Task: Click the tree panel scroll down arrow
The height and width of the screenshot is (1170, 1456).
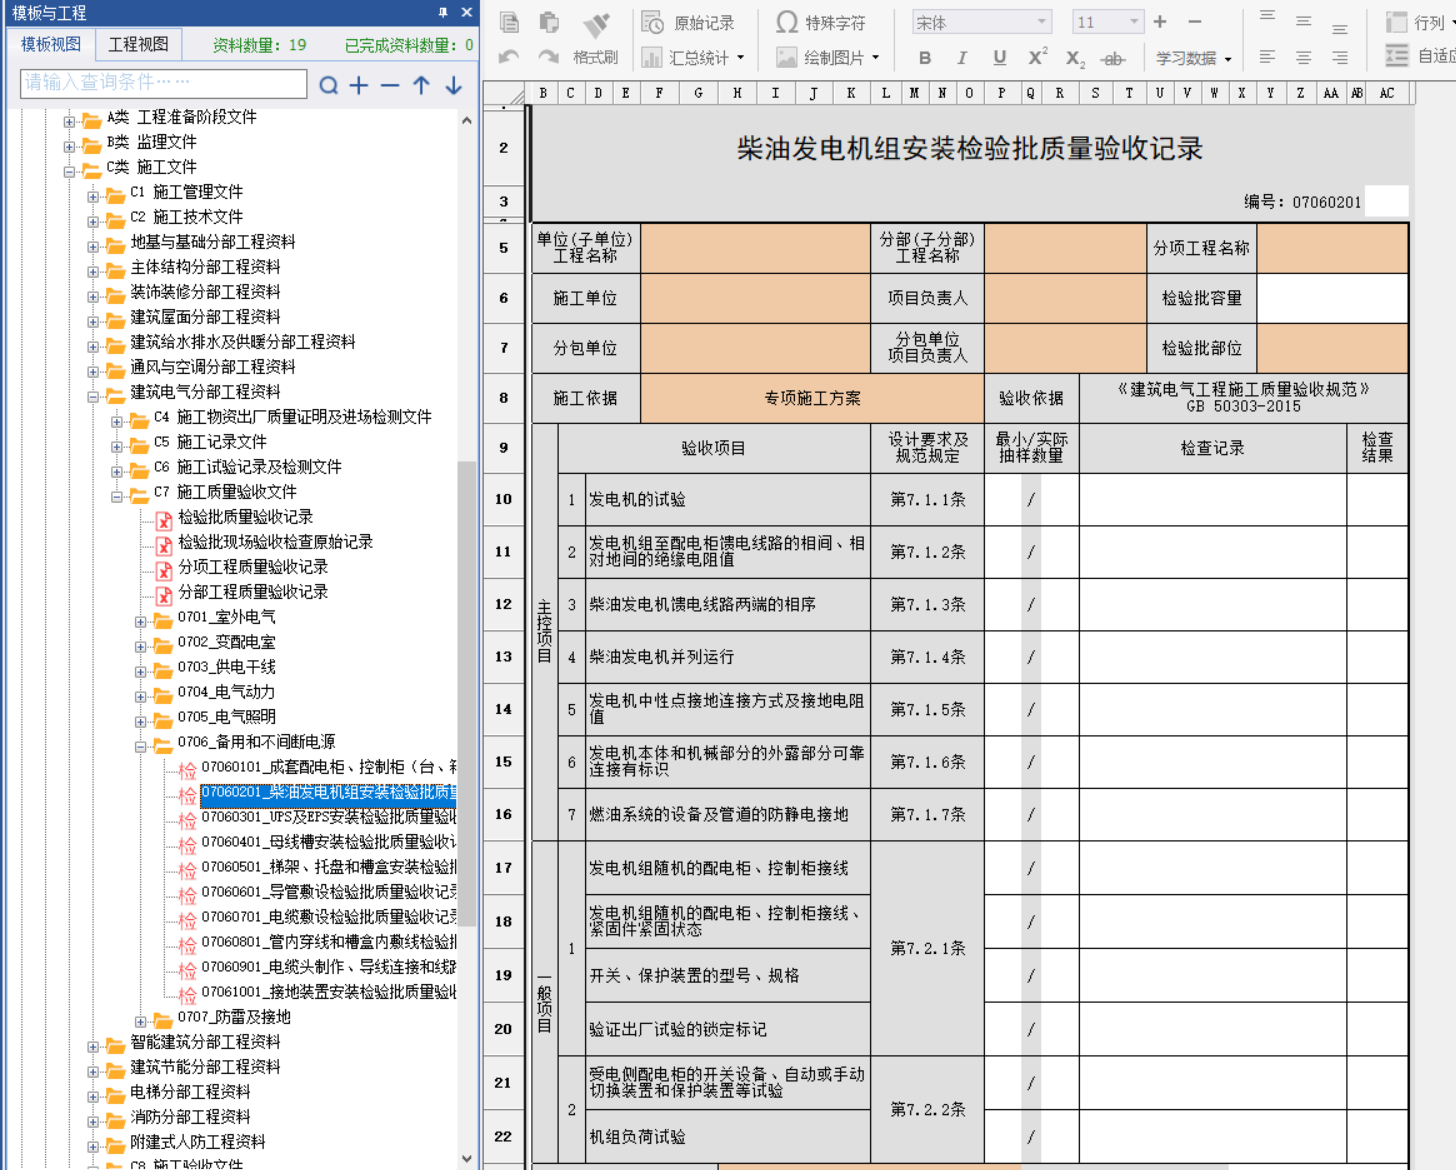Action: [466, 1159]
